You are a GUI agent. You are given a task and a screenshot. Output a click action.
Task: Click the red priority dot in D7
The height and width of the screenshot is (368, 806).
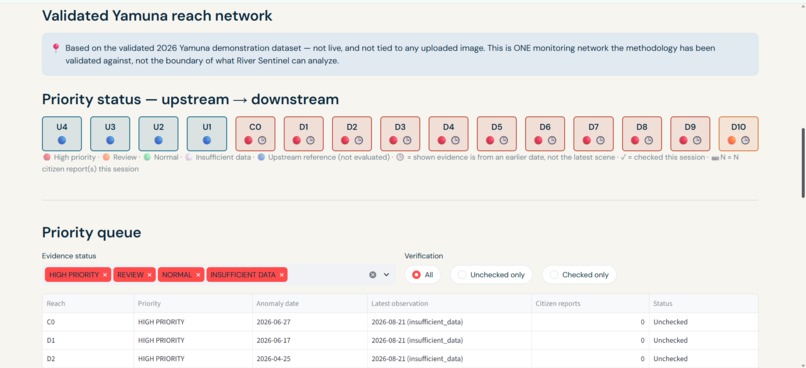(x=587, y=140)
